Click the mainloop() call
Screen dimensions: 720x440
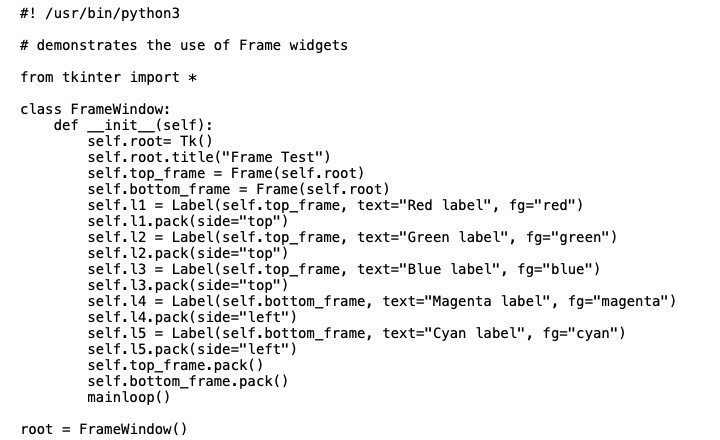(129, 397)
